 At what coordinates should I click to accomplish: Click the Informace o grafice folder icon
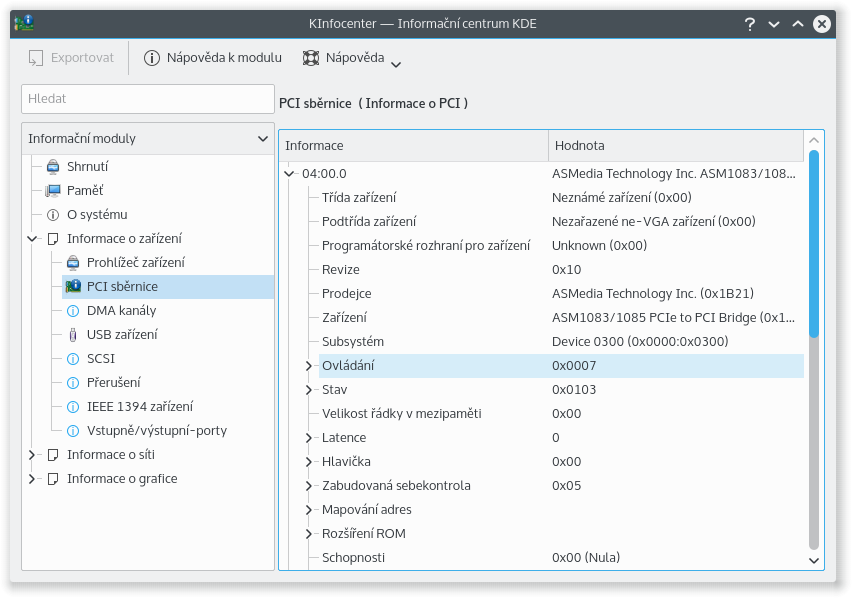coord(53,479)
